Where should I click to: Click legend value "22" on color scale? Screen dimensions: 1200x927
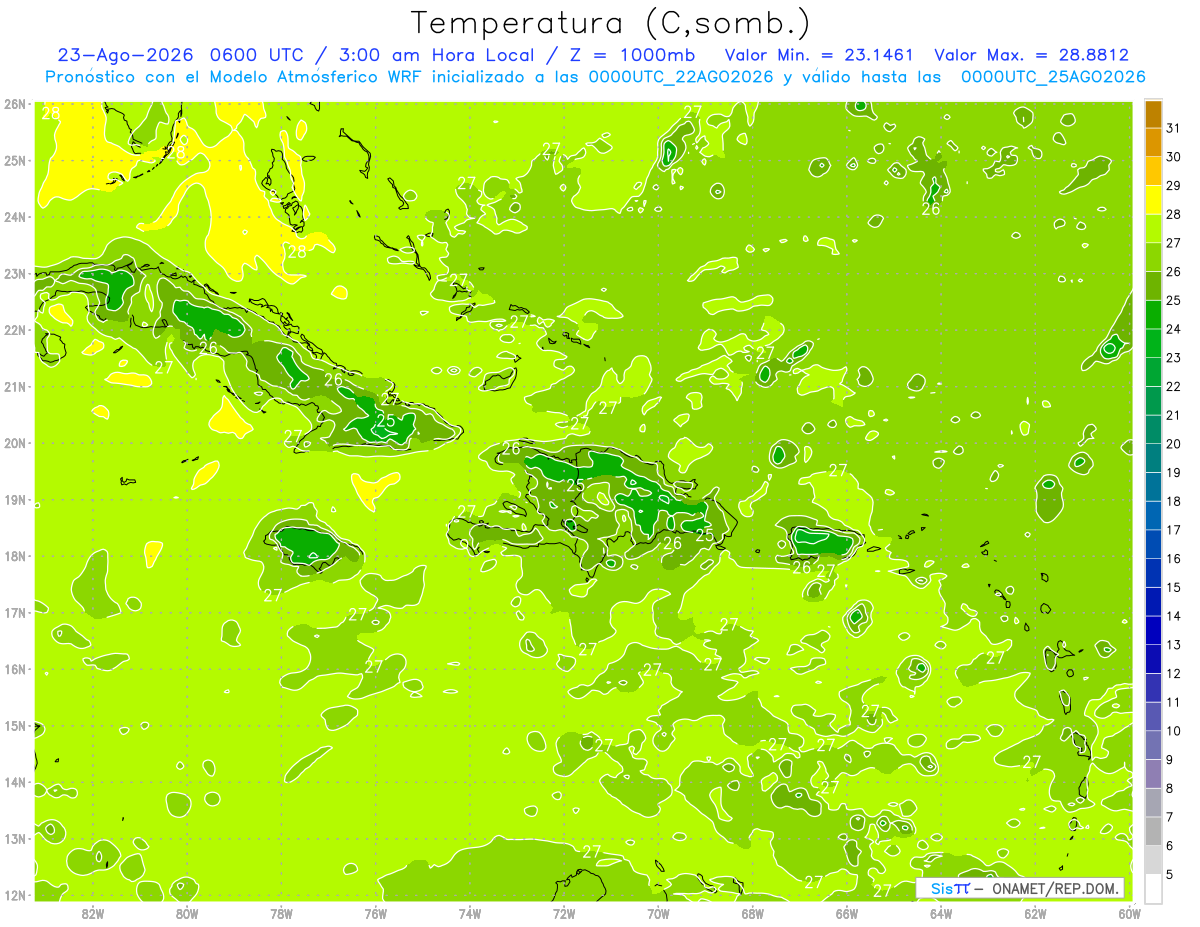(1173, 387)
